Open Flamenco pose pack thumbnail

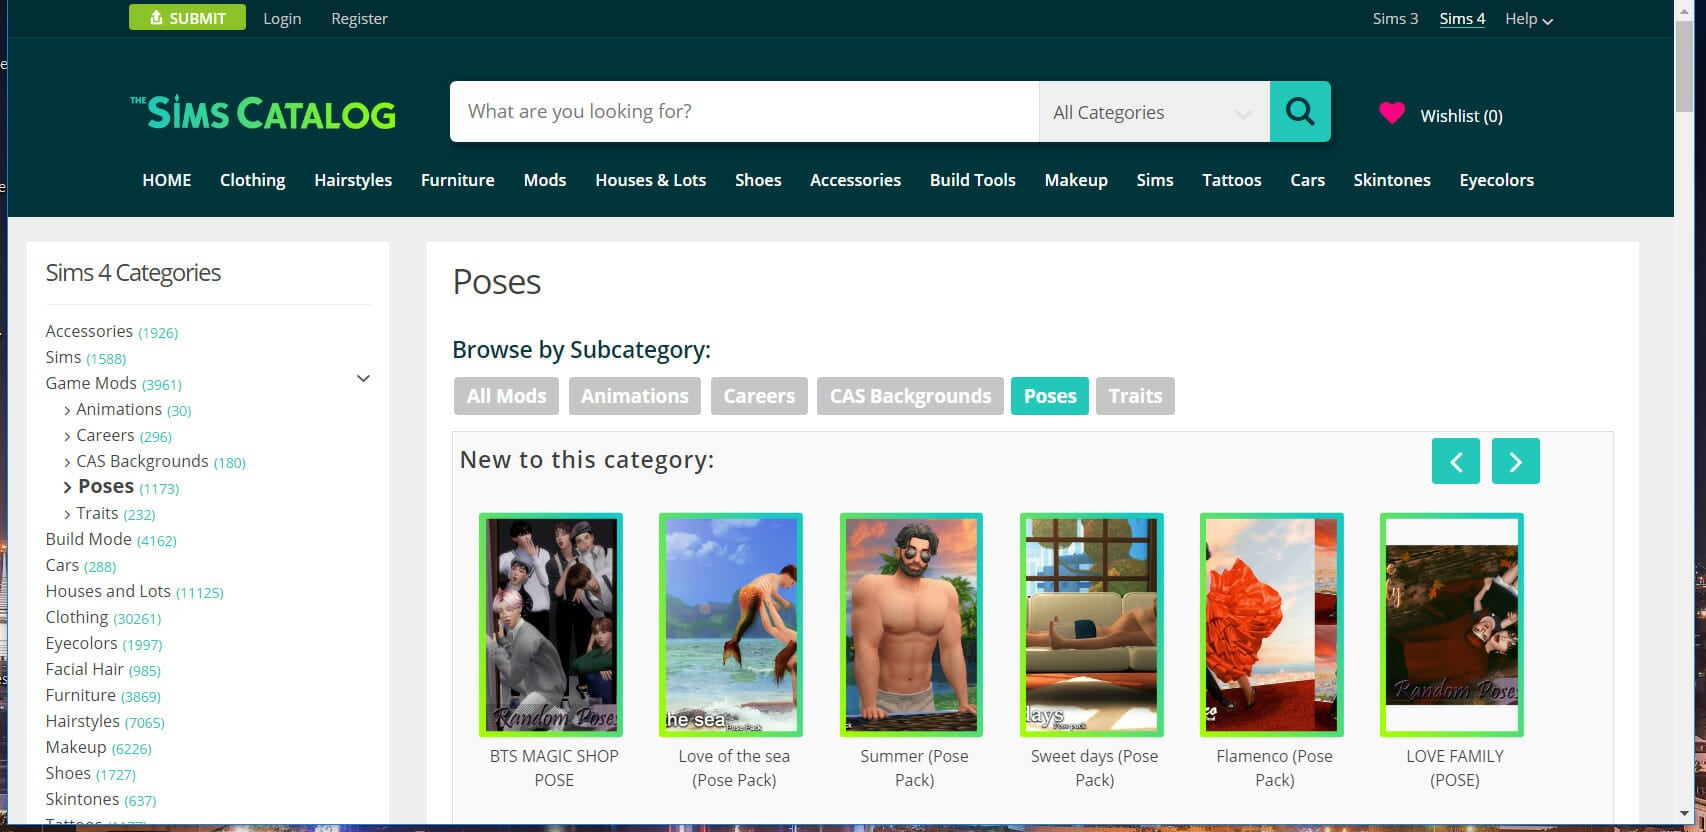(1272, 625)
